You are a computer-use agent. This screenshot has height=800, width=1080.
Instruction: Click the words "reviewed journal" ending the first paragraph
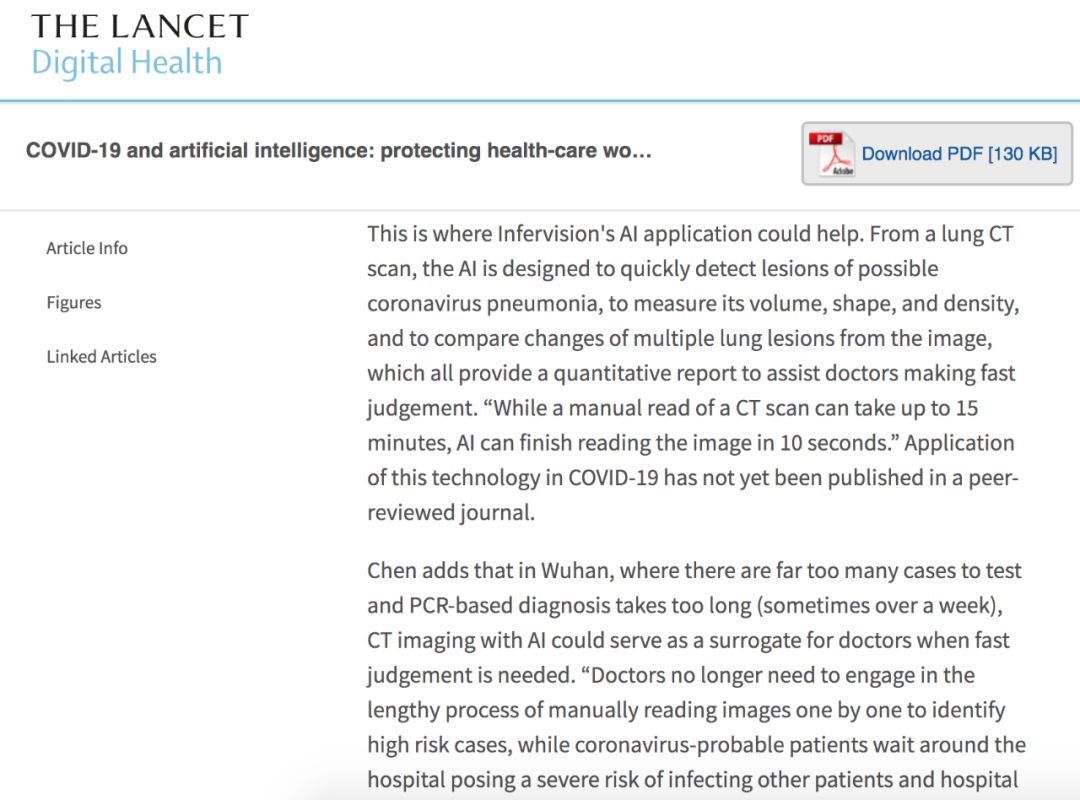click(448, 513)
